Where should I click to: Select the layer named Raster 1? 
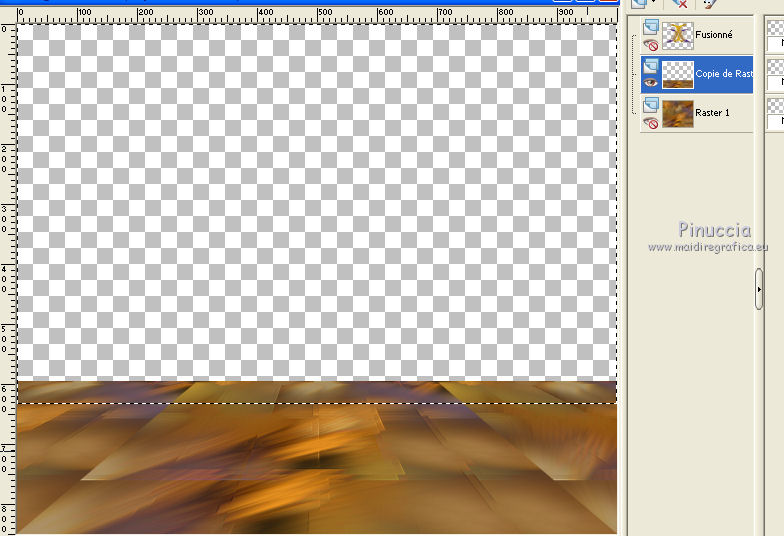[x=712, y=112]
